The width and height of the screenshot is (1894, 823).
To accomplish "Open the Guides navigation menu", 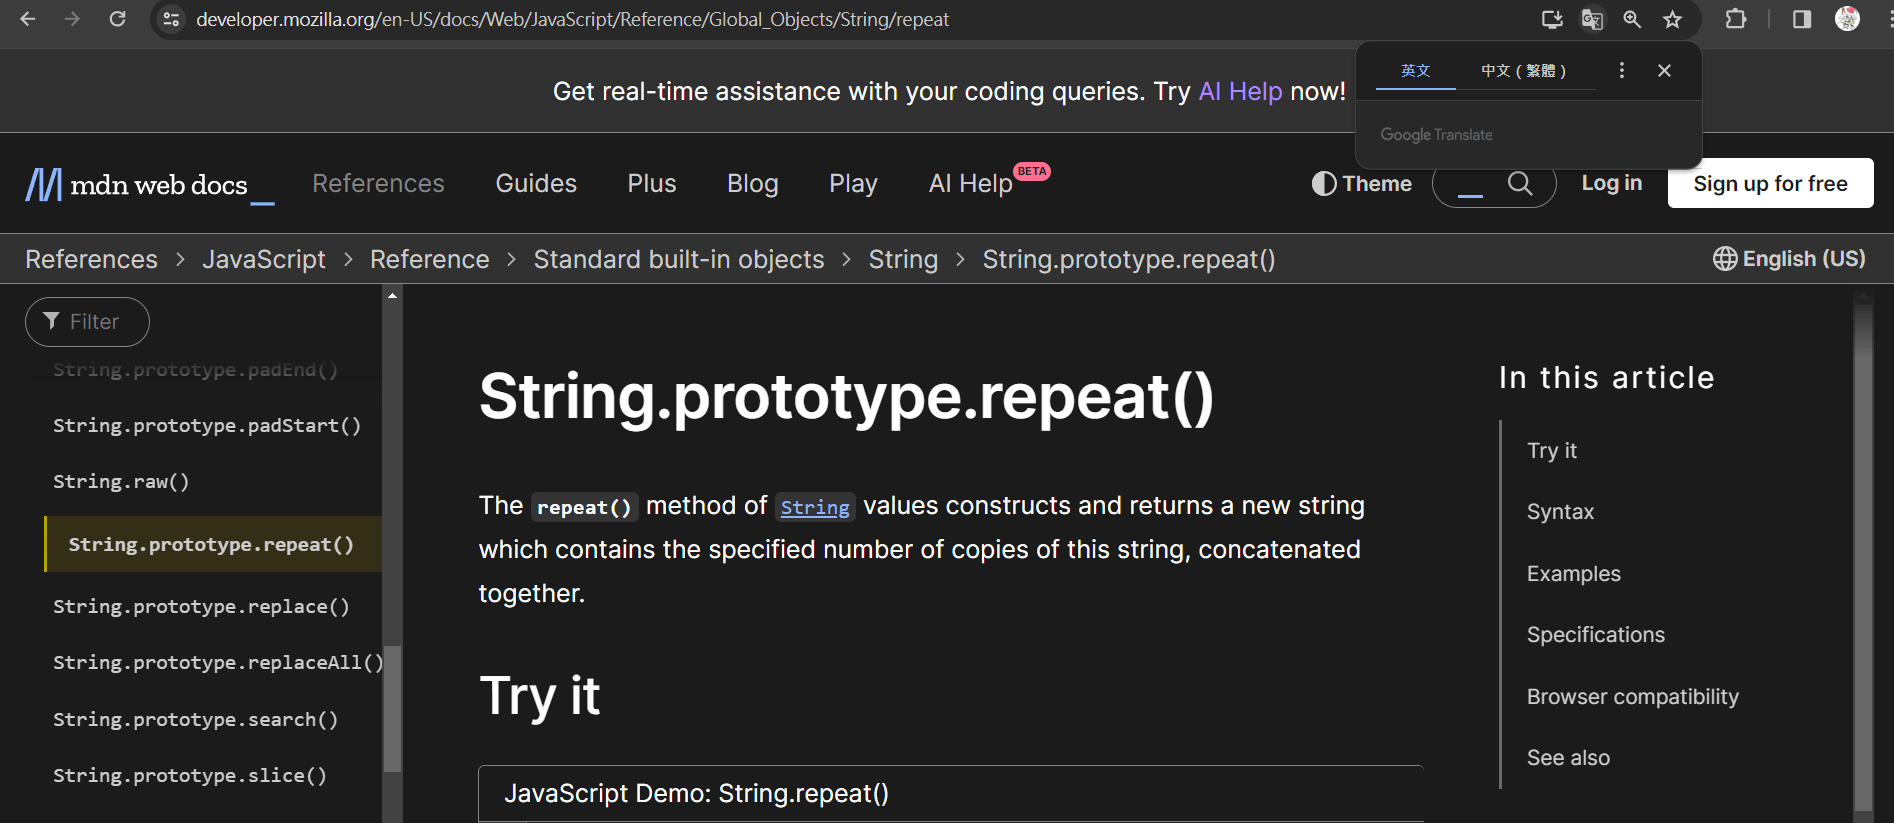I will [x=536, y=184].
